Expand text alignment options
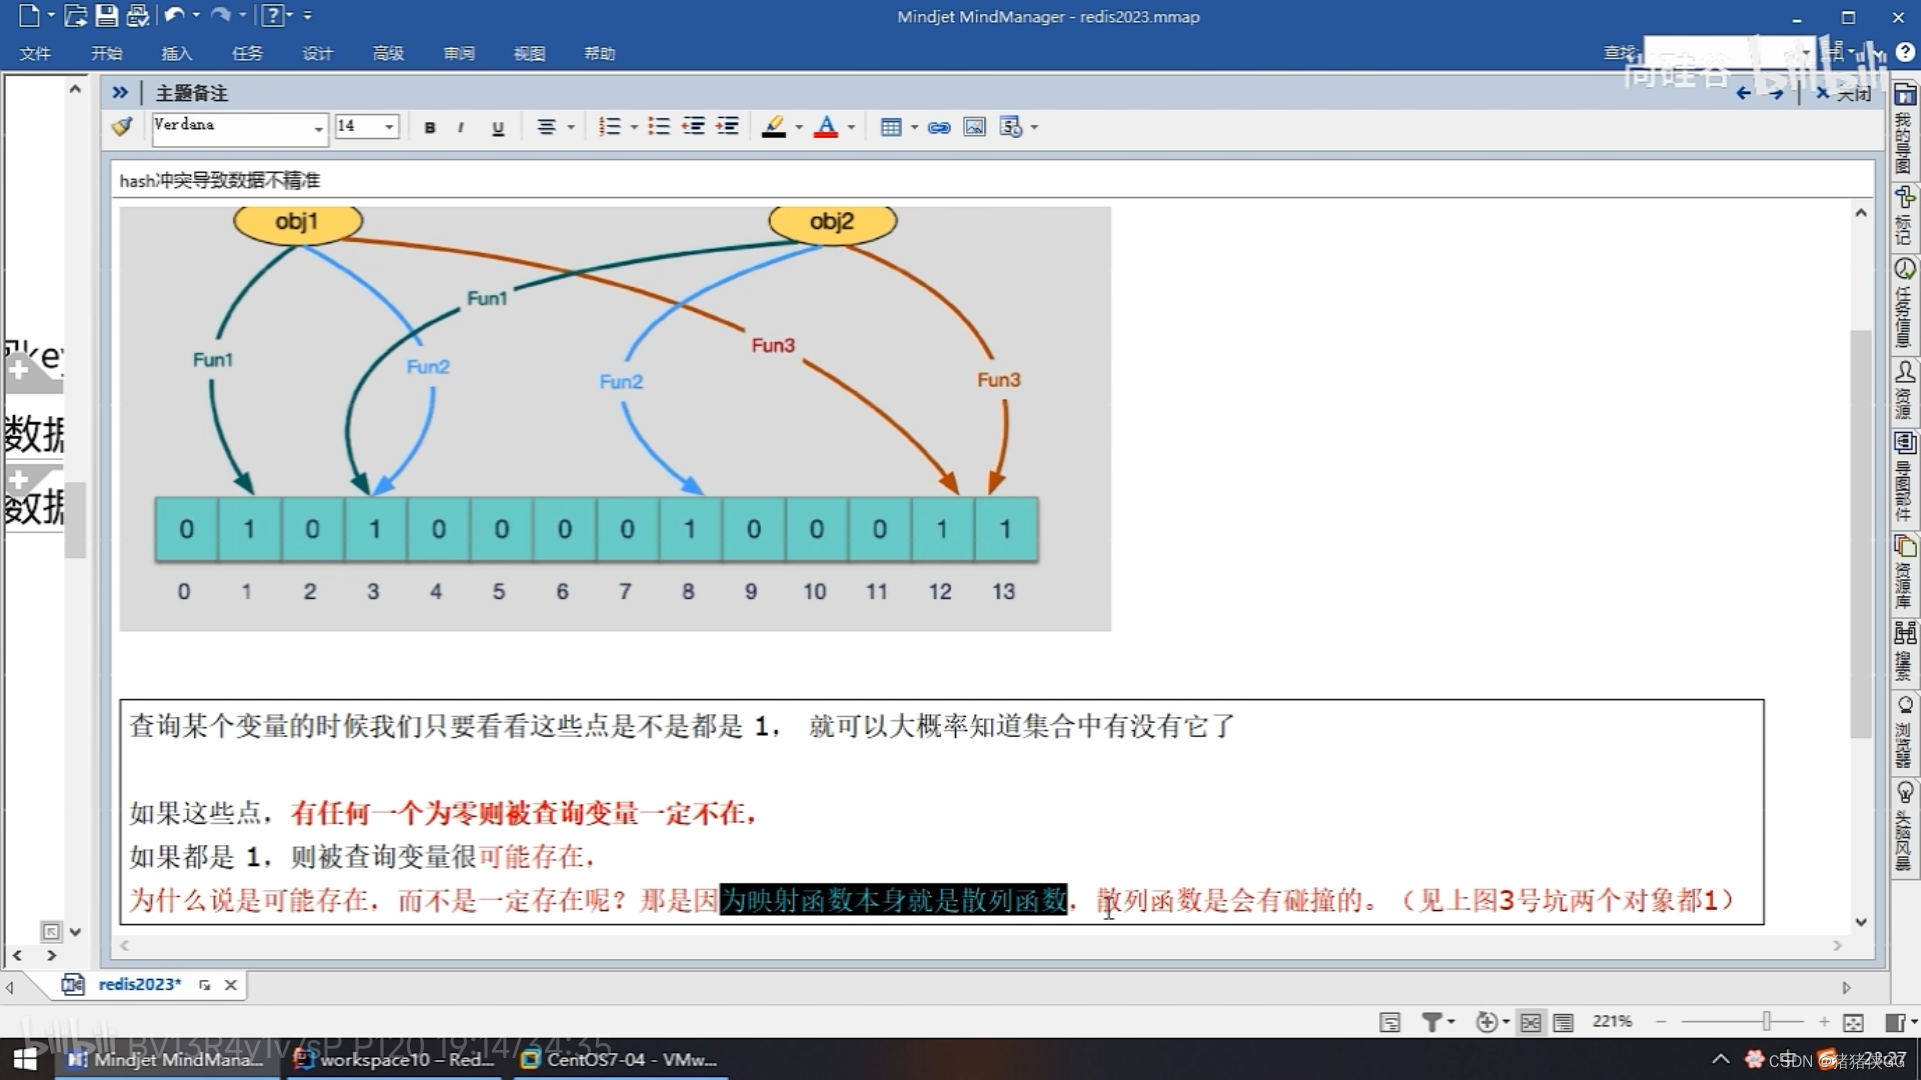Image resolution: width=1921 pixels, height=1080 pixels. coord(571,127)
